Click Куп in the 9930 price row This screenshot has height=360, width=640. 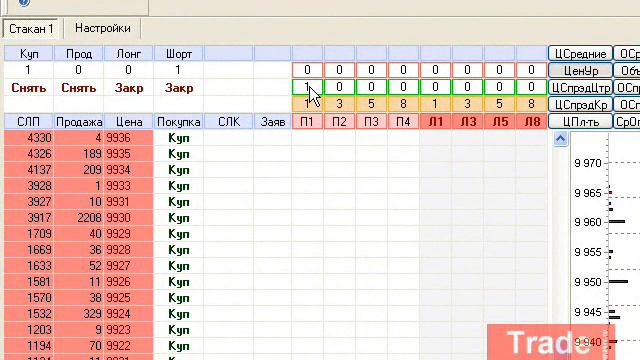[x=179, y=218]
